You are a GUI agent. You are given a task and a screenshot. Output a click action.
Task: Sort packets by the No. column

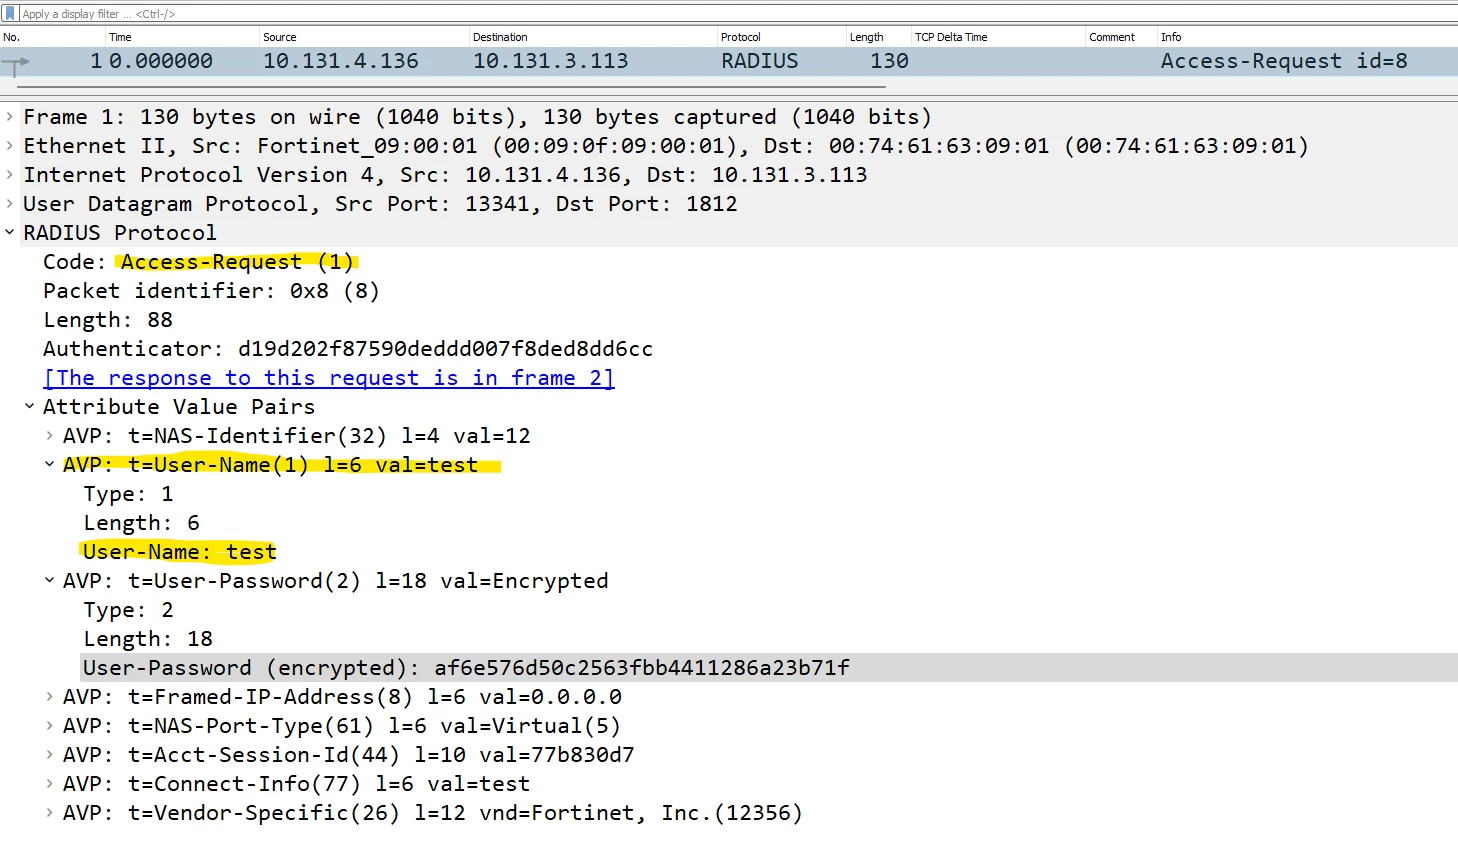[x=53, y=37]
